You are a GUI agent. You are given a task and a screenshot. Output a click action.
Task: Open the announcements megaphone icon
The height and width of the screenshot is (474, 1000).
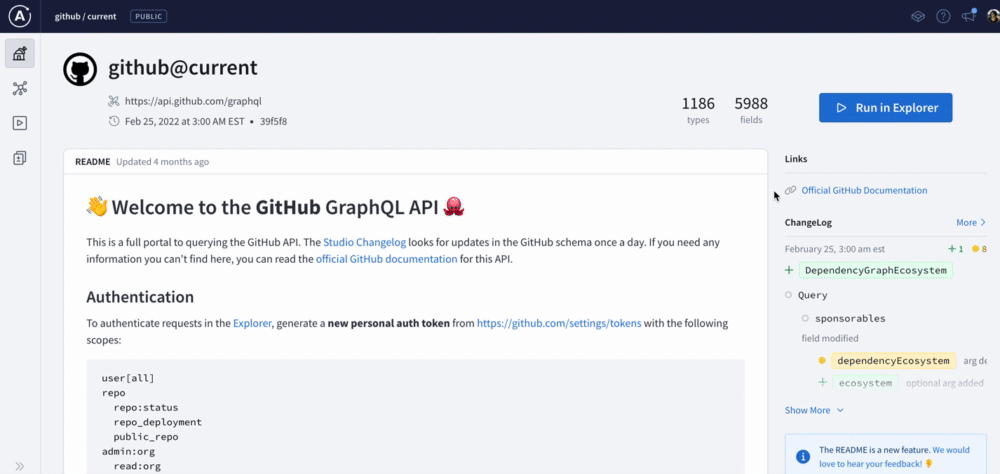pos(969,16)
